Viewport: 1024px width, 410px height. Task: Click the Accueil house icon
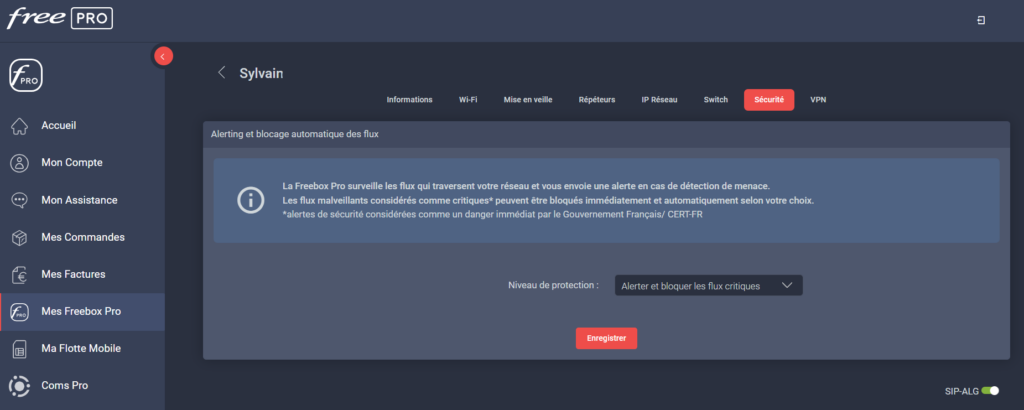pyautogui.click(x=20, y=126)
